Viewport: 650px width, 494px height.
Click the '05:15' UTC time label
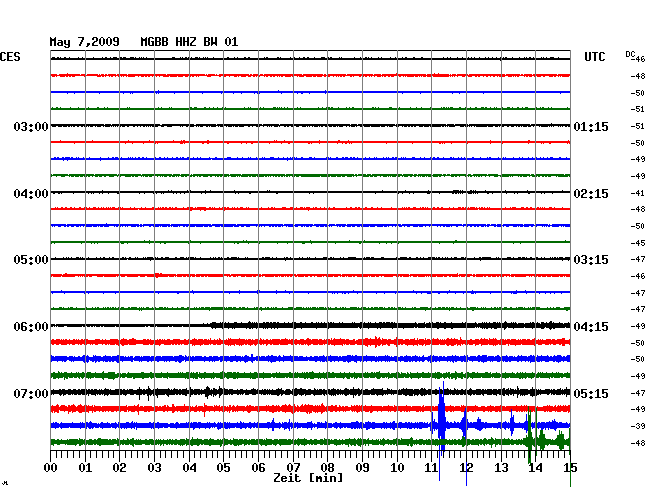(x=591, y=393)
